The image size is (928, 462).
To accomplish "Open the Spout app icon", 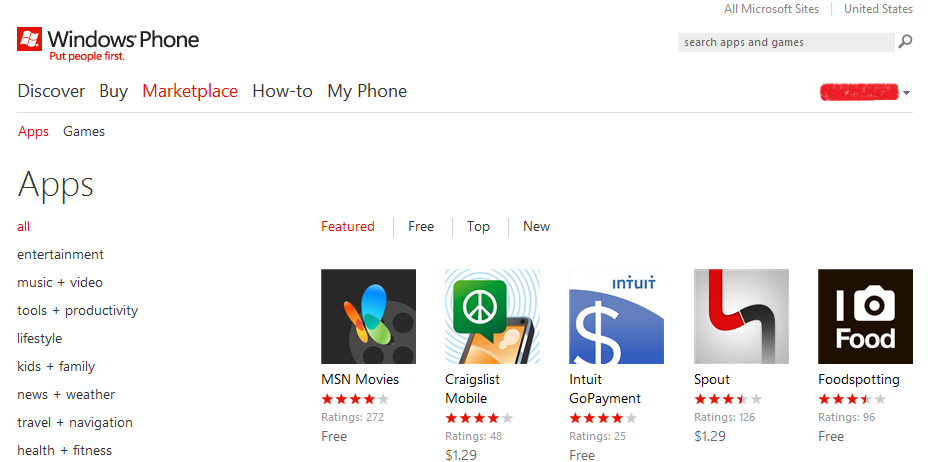I will pos(741,316).
